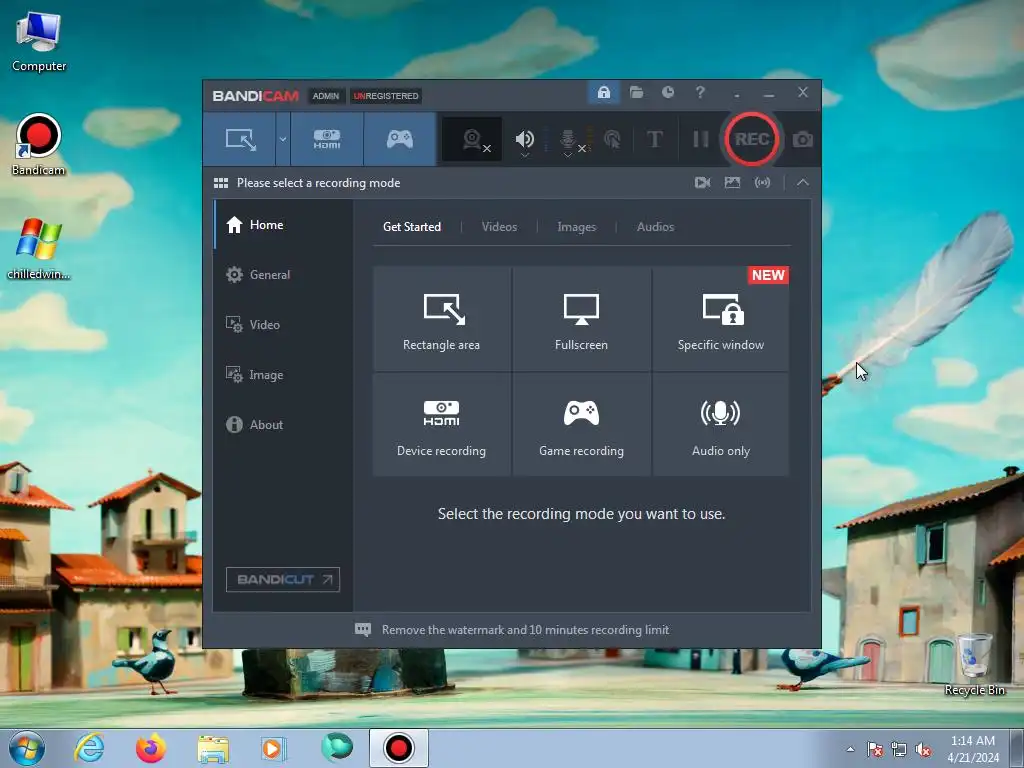Choose the Specific window recording tile
The image size is (1024, 768).
point(720,319)
